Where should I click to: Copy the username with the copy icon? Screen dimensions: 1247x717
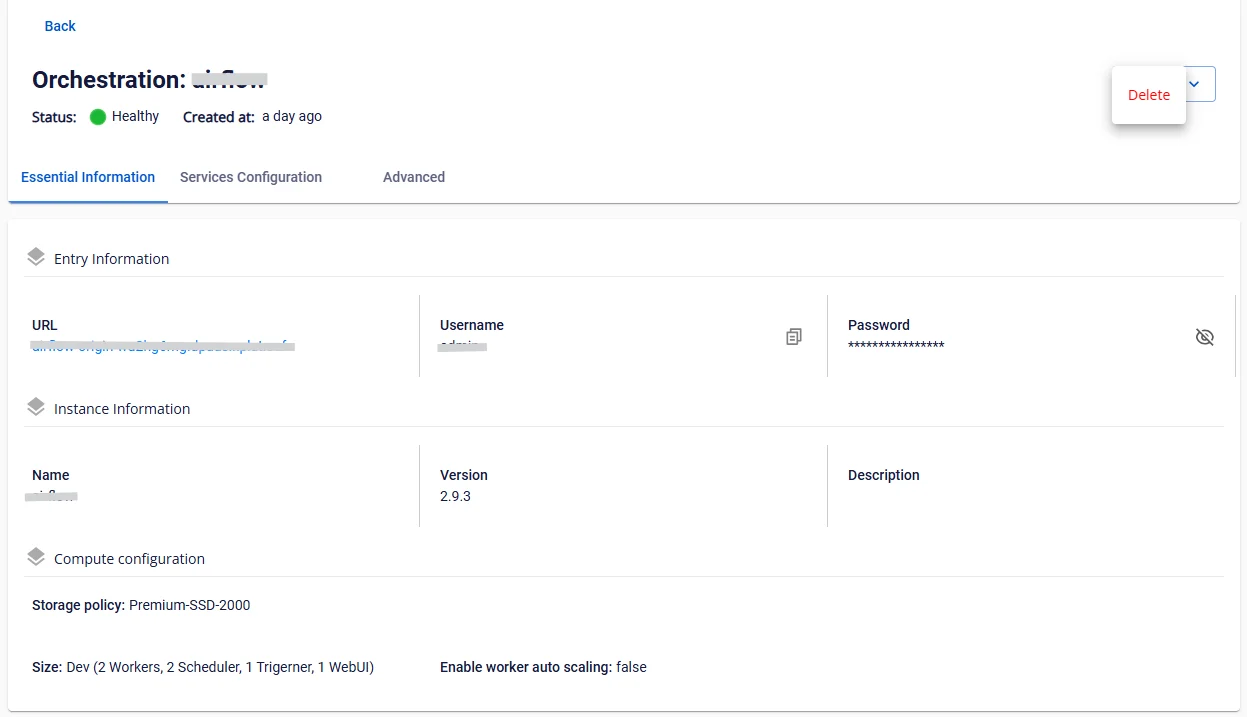click(794, 337)
